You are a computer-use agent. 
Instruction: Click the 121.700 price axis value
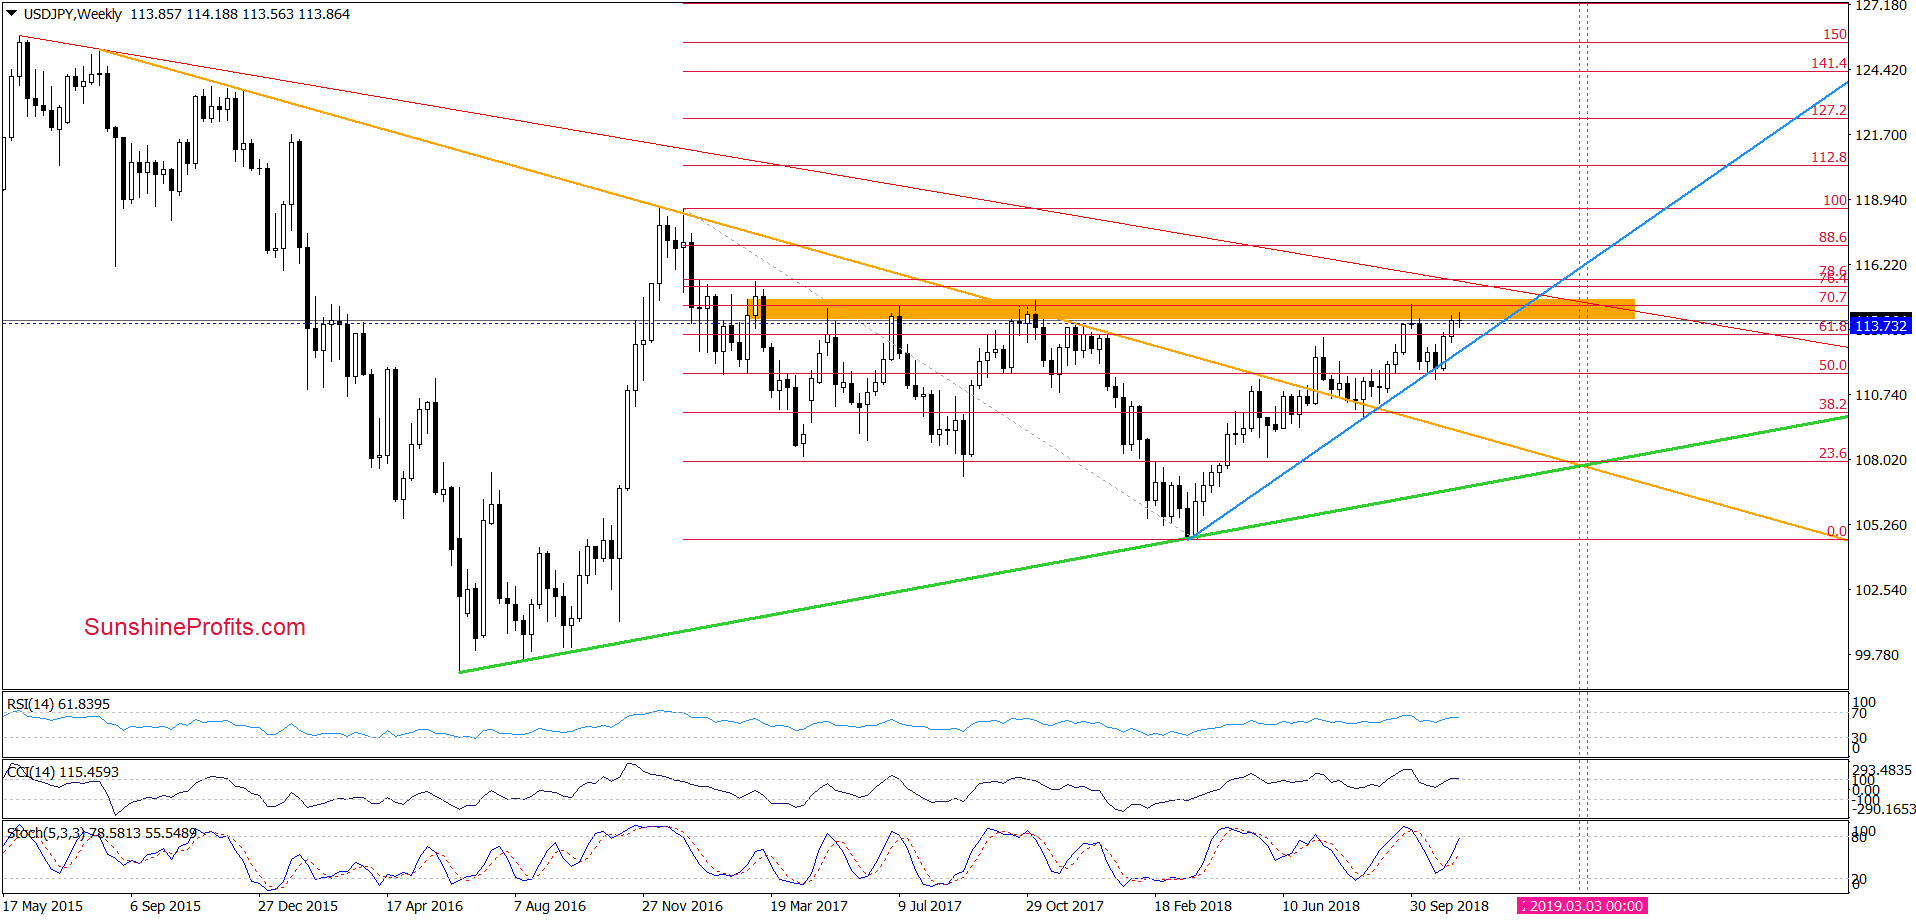click(1880, 135)
